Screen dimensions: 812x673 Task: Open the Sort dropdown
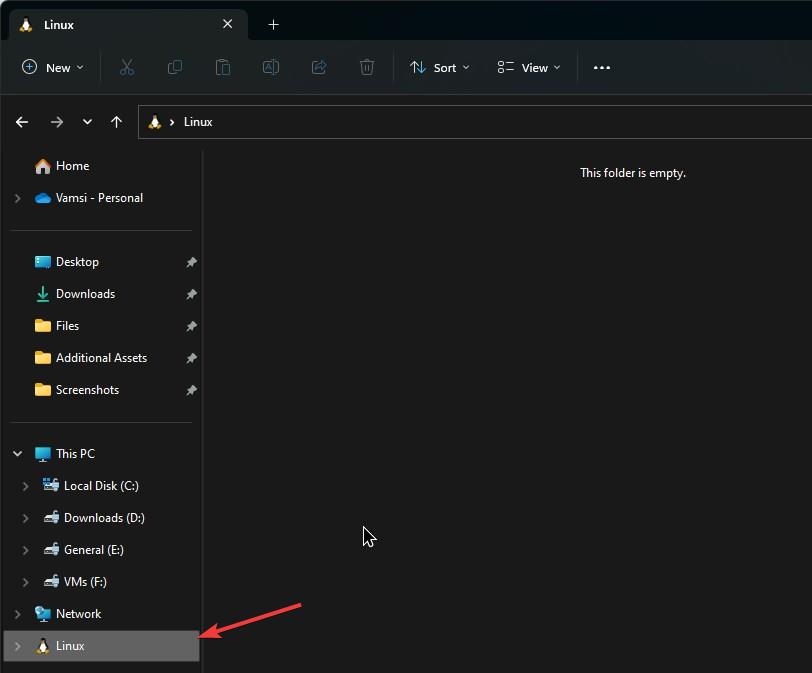(440, 67)
